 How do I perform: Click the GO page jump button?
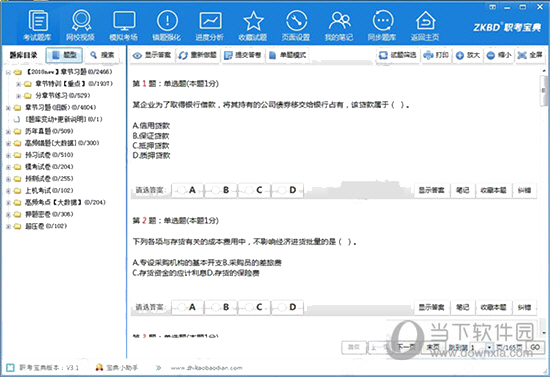pyautogui.click(x=535, y=347)
